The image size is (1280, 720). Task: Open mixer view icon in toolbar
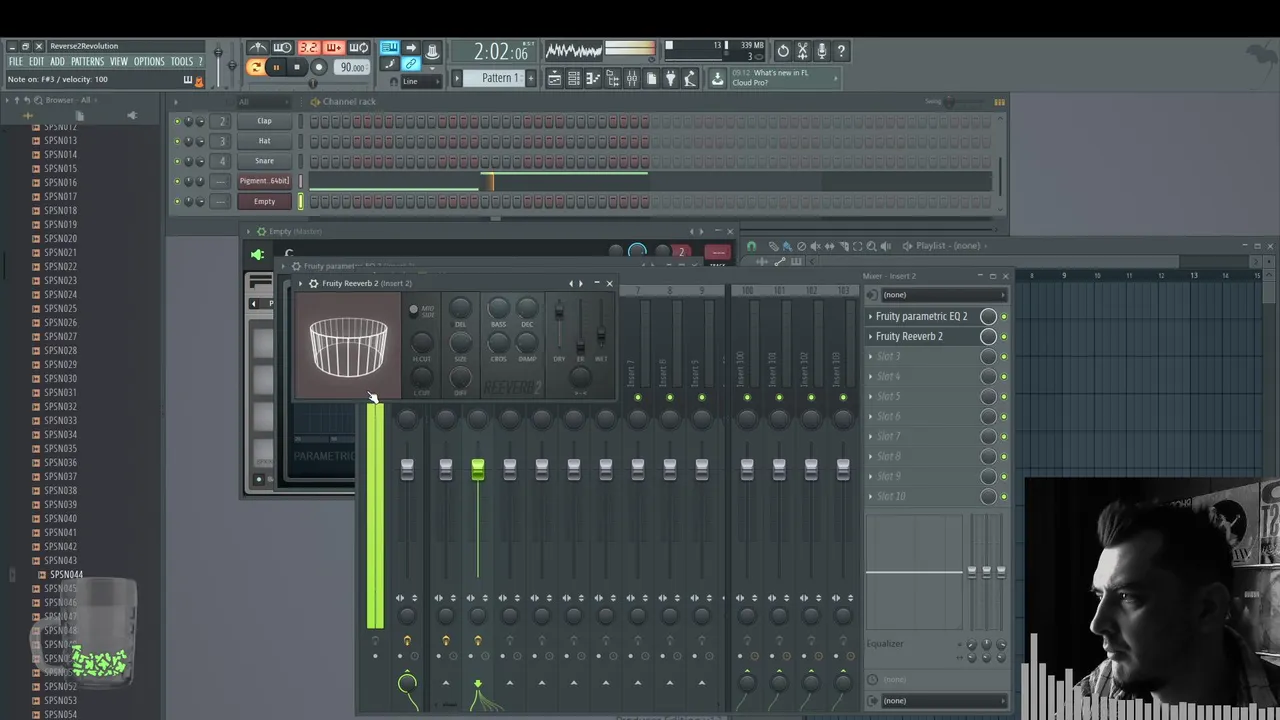pyautogui.click(x=632, y=78)
